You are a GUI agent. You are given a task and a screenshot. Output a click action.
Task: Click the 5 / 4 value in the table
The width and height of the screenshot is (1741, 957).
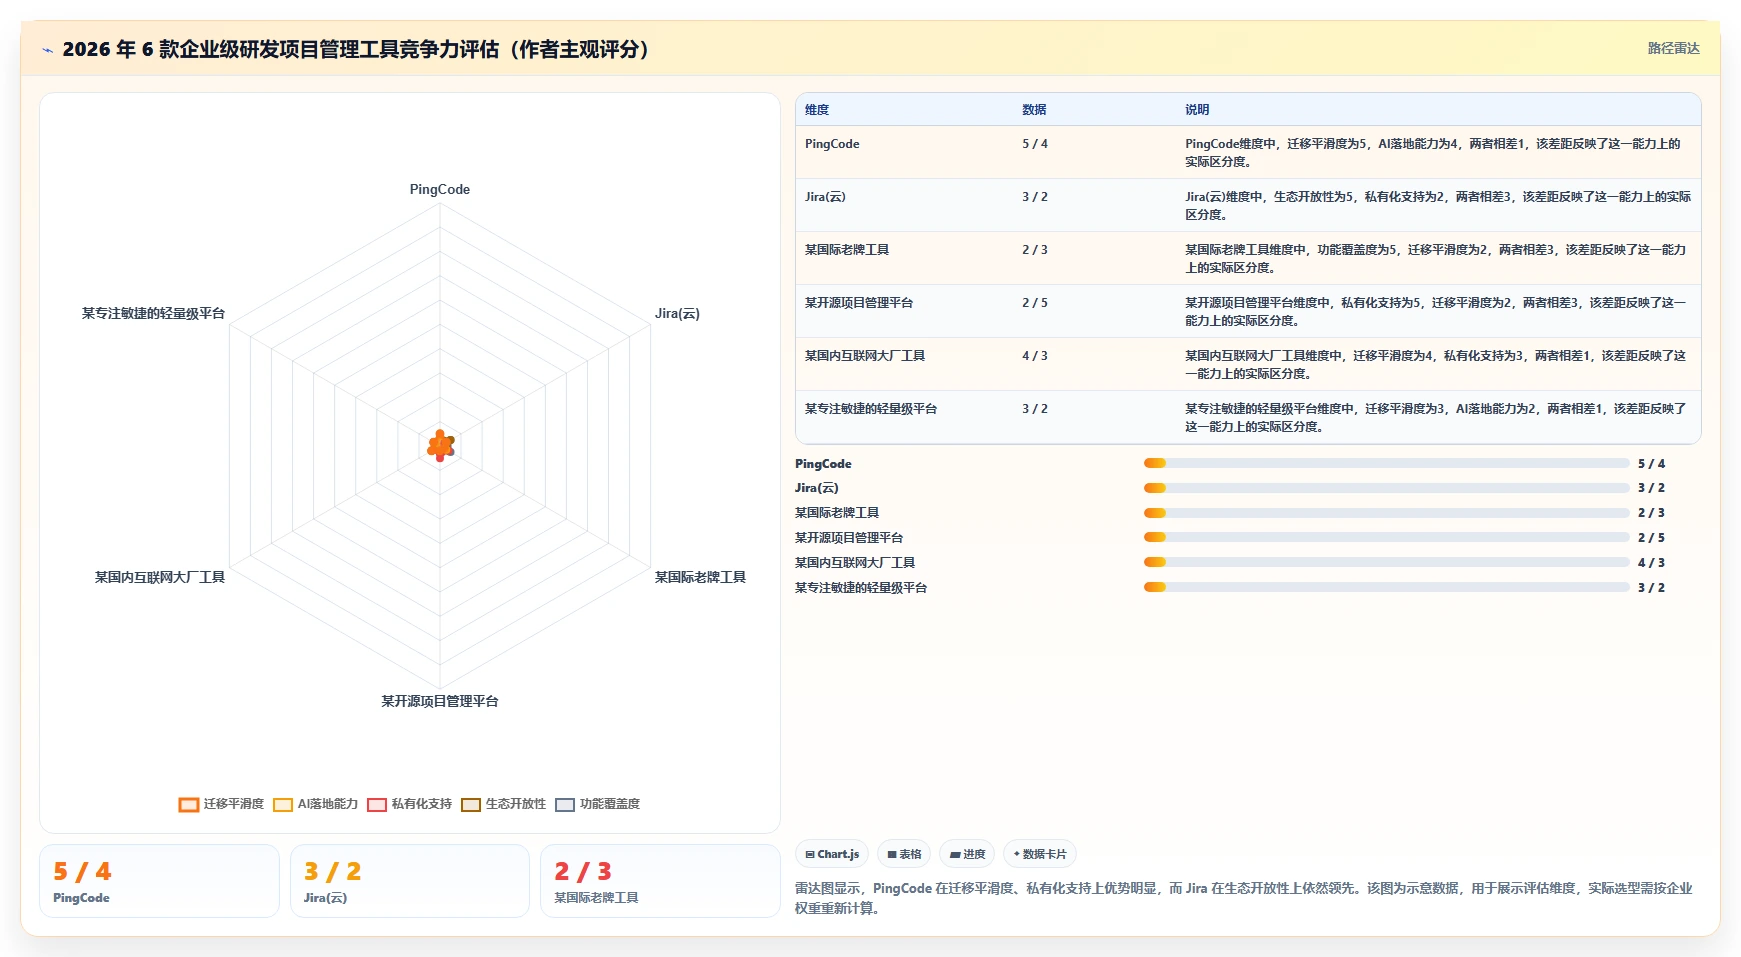[1035, 144]
